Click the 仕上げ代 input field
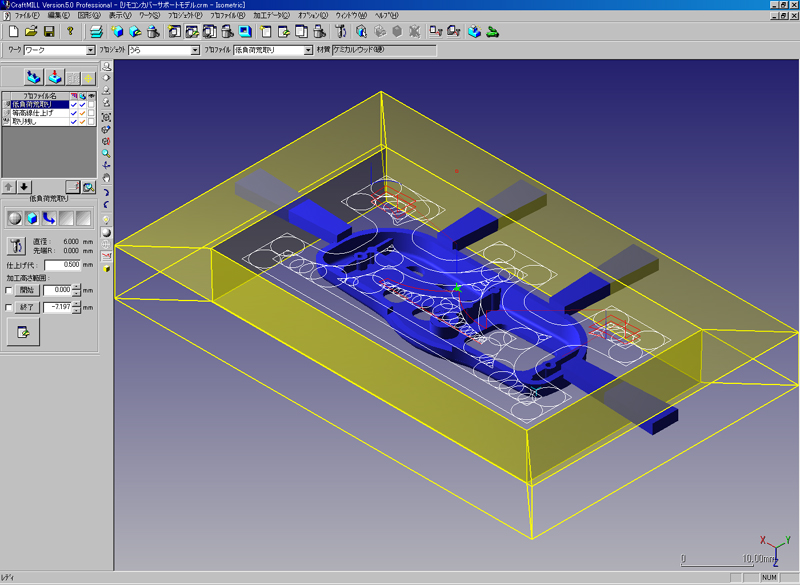This screenshot has width=800, height=585. pos(62,265)
